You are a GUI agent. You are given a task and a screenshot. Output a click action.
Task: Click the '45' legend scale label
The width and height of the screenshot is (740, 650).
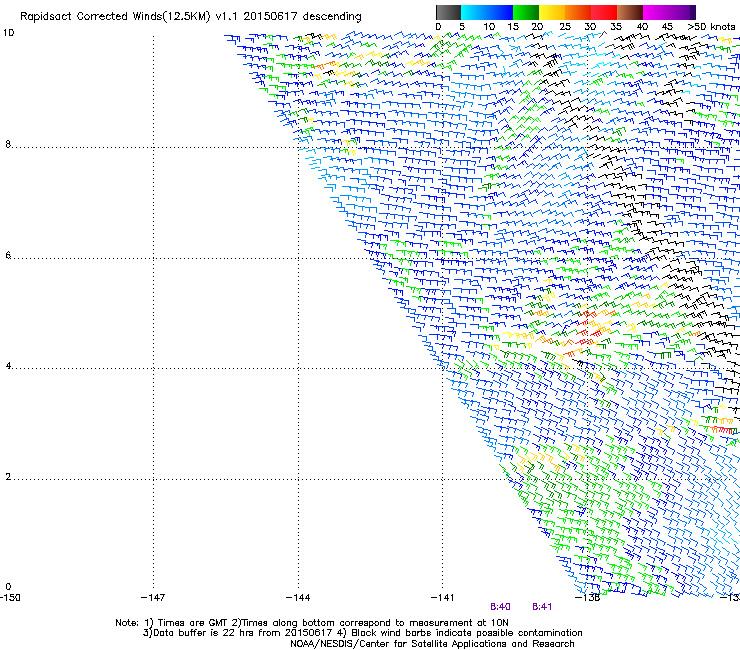pyautogui.click(x=667, y=27)
